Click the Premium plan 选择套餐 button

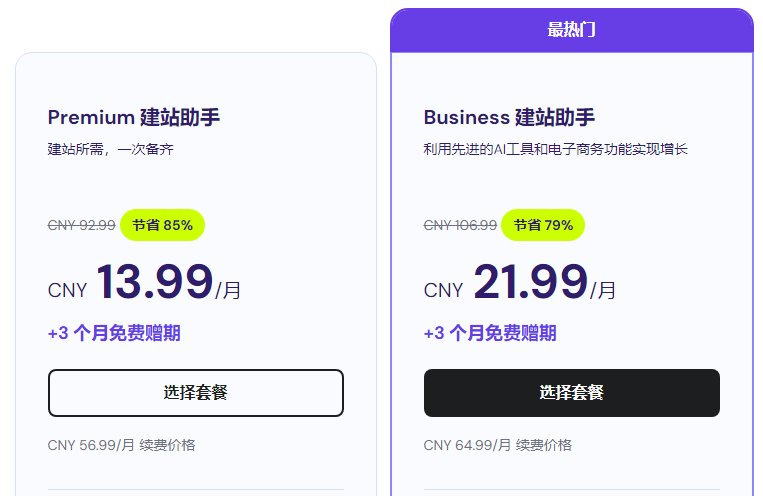(x=196, y=393)
